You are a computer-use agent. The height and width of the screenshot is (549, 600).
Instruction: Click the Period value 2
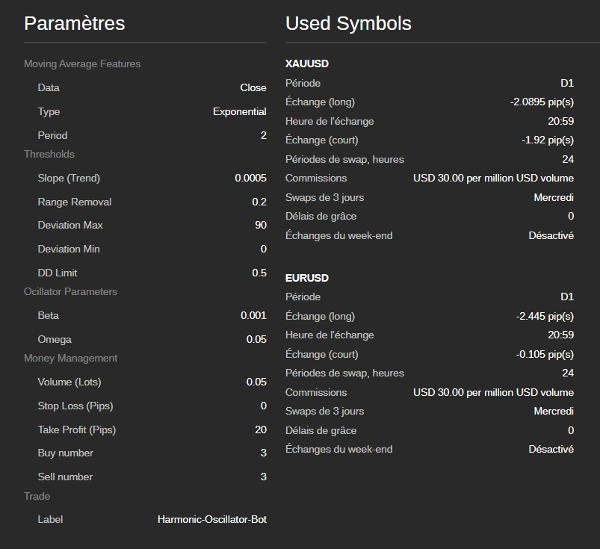(263, 136)
